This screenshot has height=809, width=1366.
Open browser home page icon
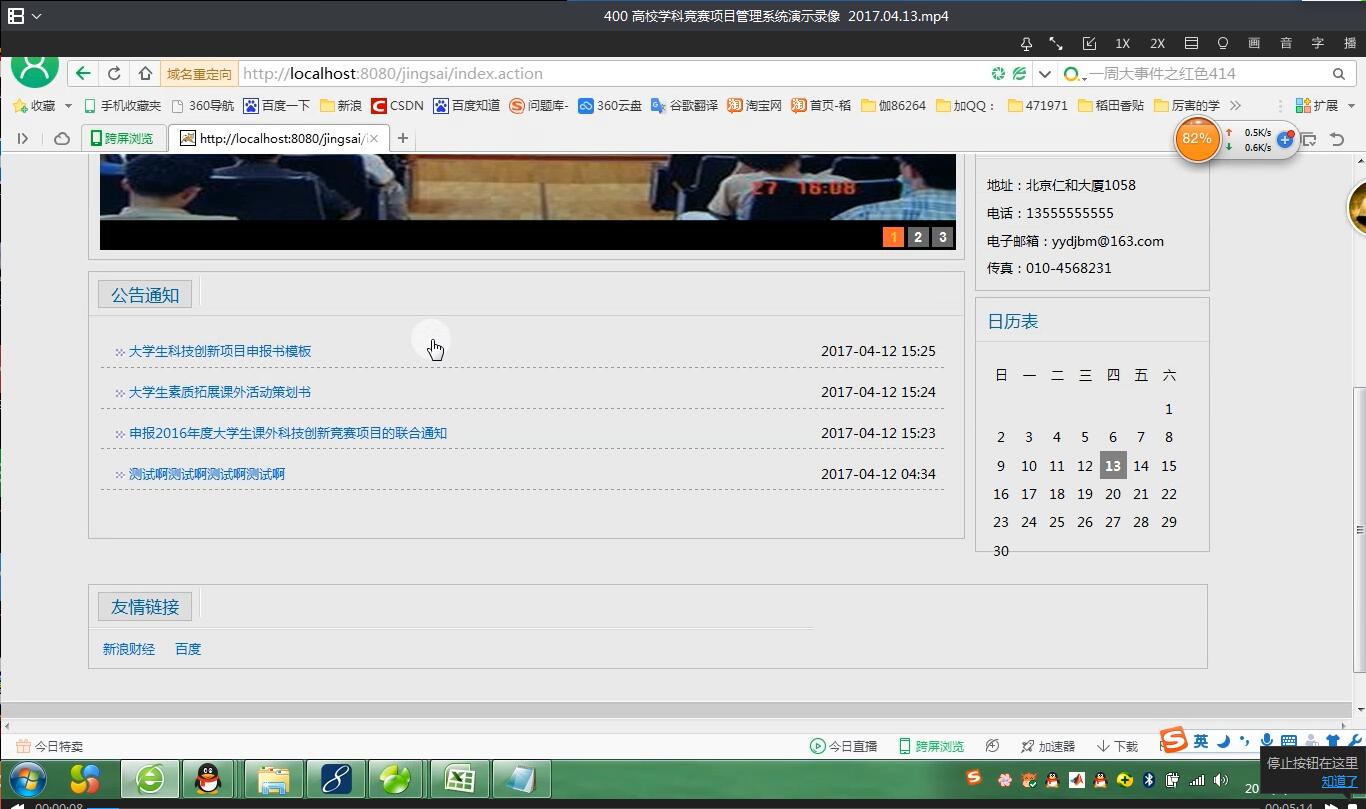click(x=145, y=73)
